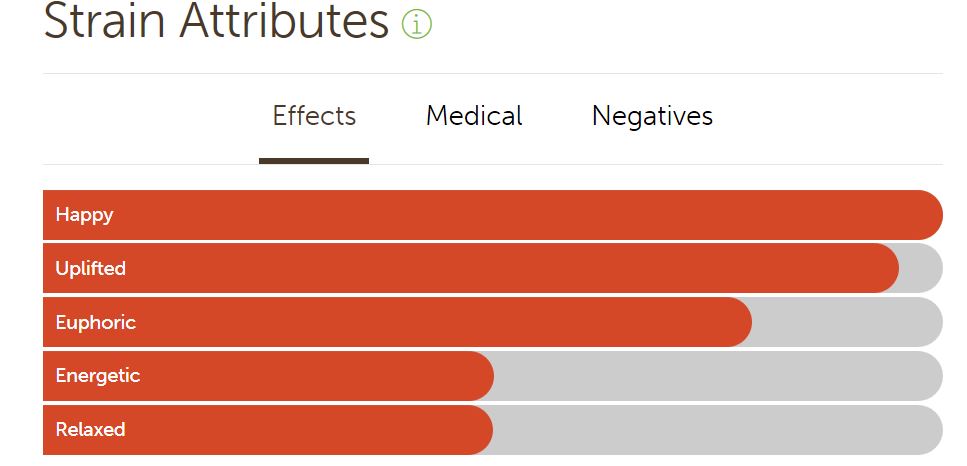Click the Energetic text label
Image resolution: width=967 pixels, height=466 pixels.
pos(97,377)
